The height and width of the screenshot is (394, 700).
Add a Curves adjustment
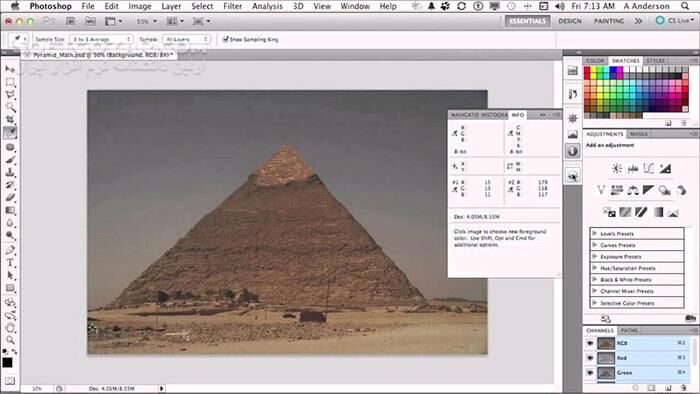649,168
